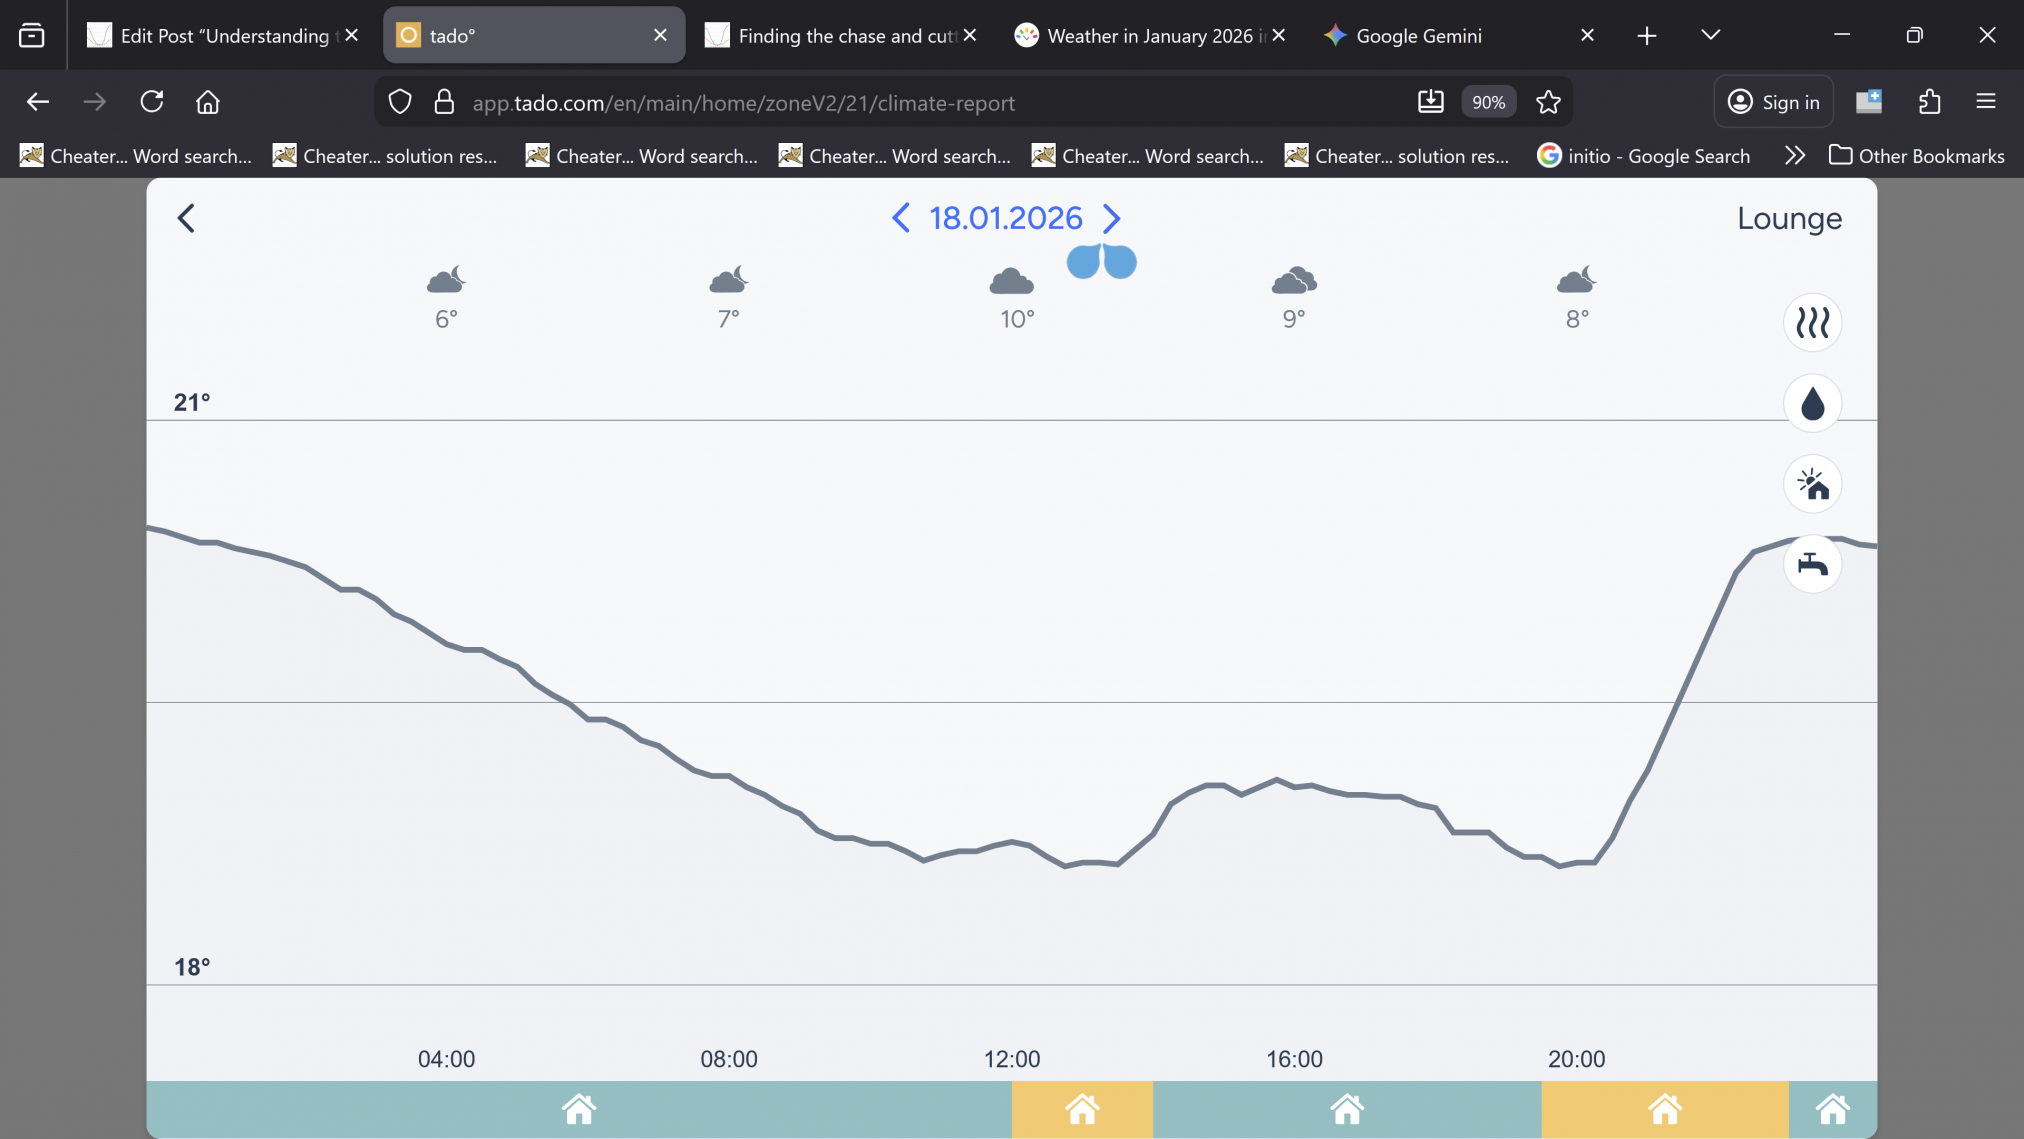Go to next day after 18.01.2026
The height and width of the screenshot is (1139, 2024).
point(1111,218)
